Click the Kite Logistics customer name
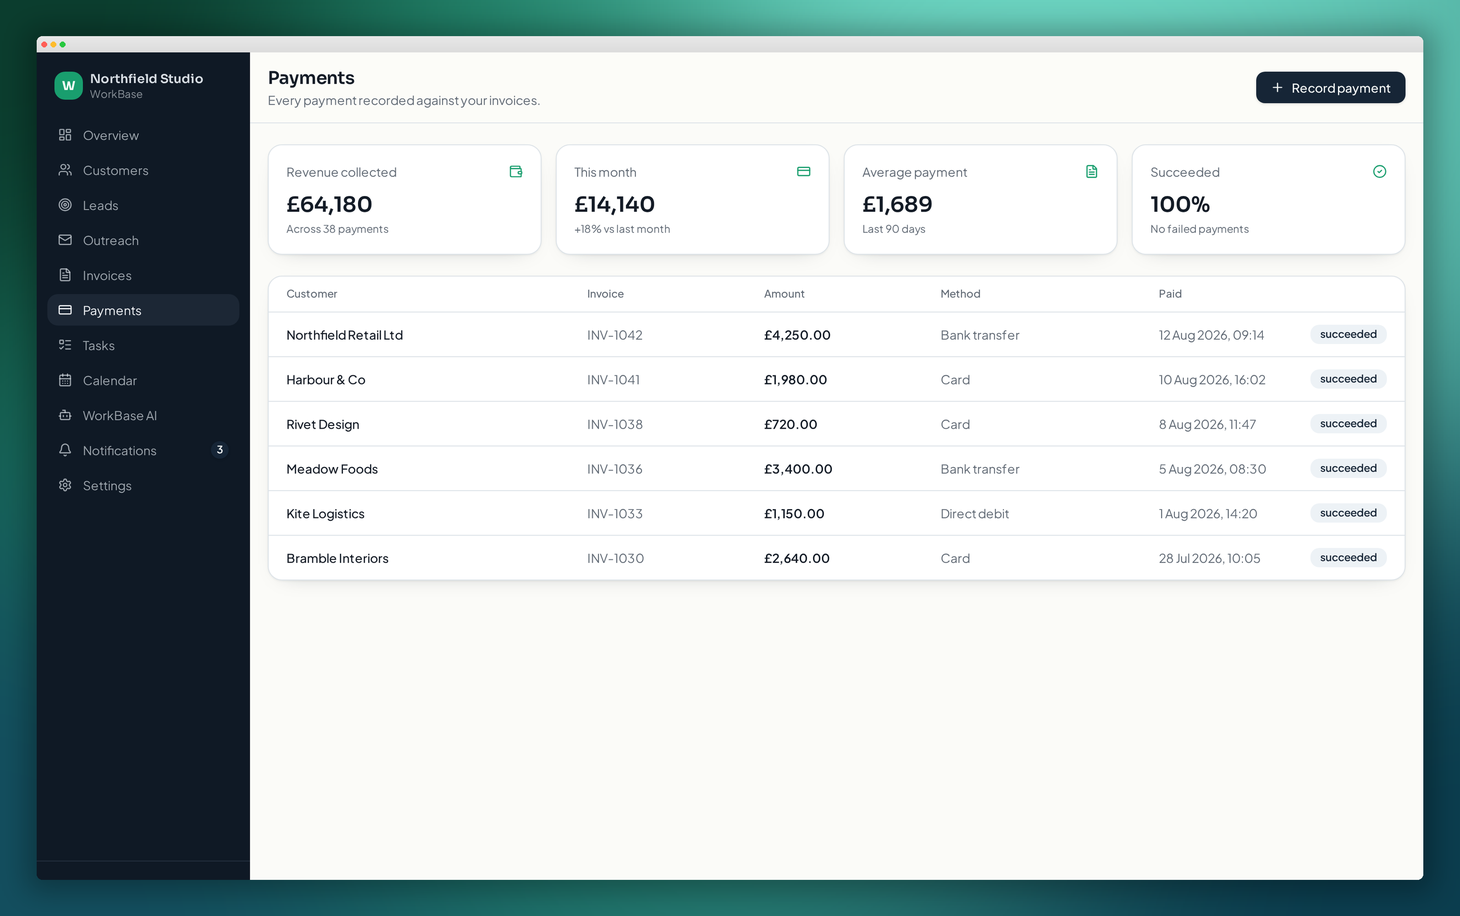Viewport: 1460px width, 916px height. point(325,514)
